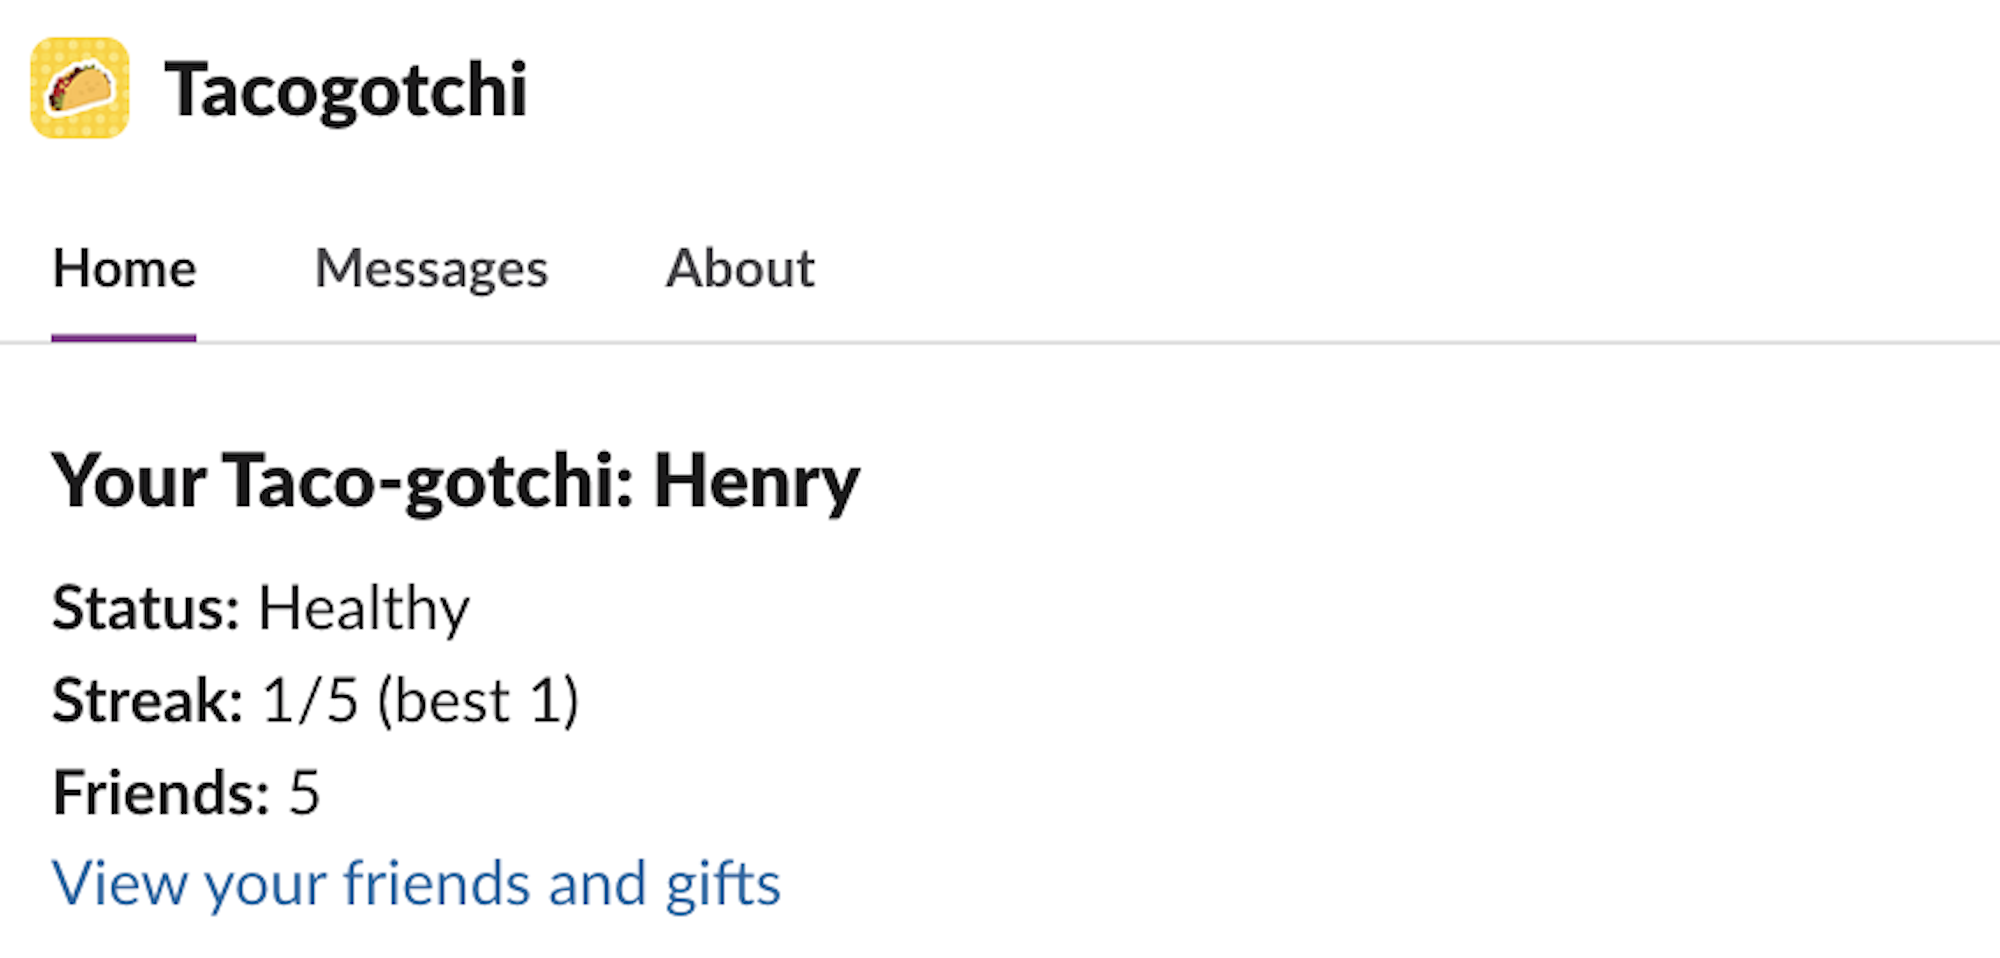The width and height of the screenshot is (2000, 958).
Task: Select the name Henry in the heading
Action: point(757,482)
